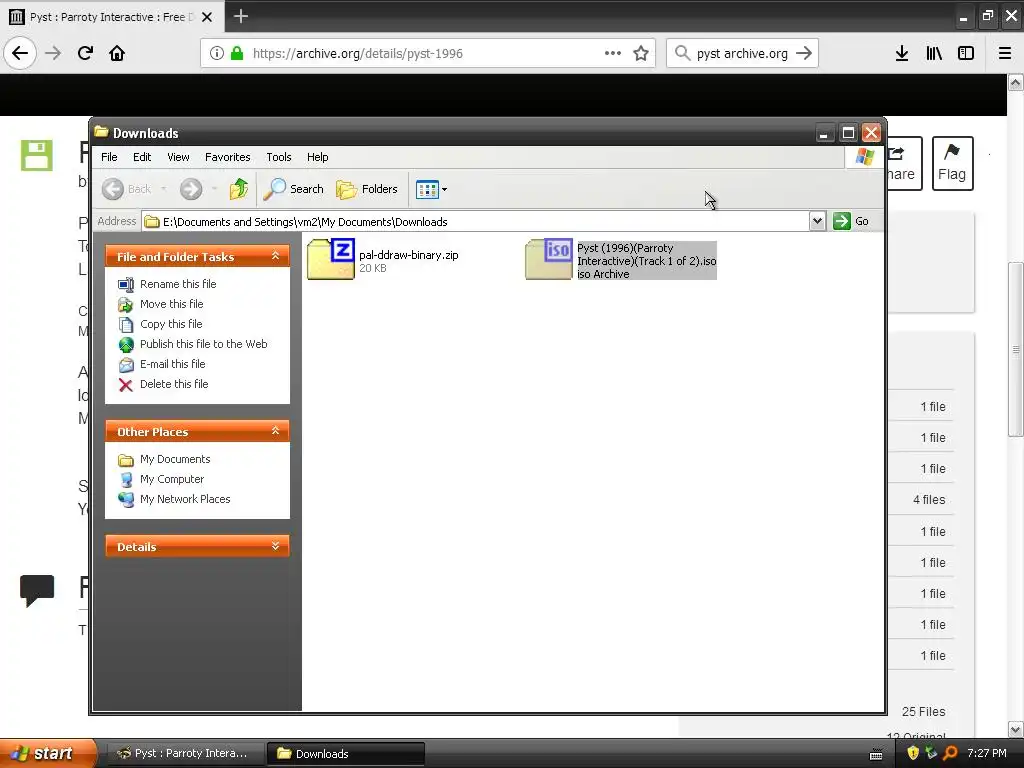
Task: Go to My Network Places
Action: pos(185,499)
